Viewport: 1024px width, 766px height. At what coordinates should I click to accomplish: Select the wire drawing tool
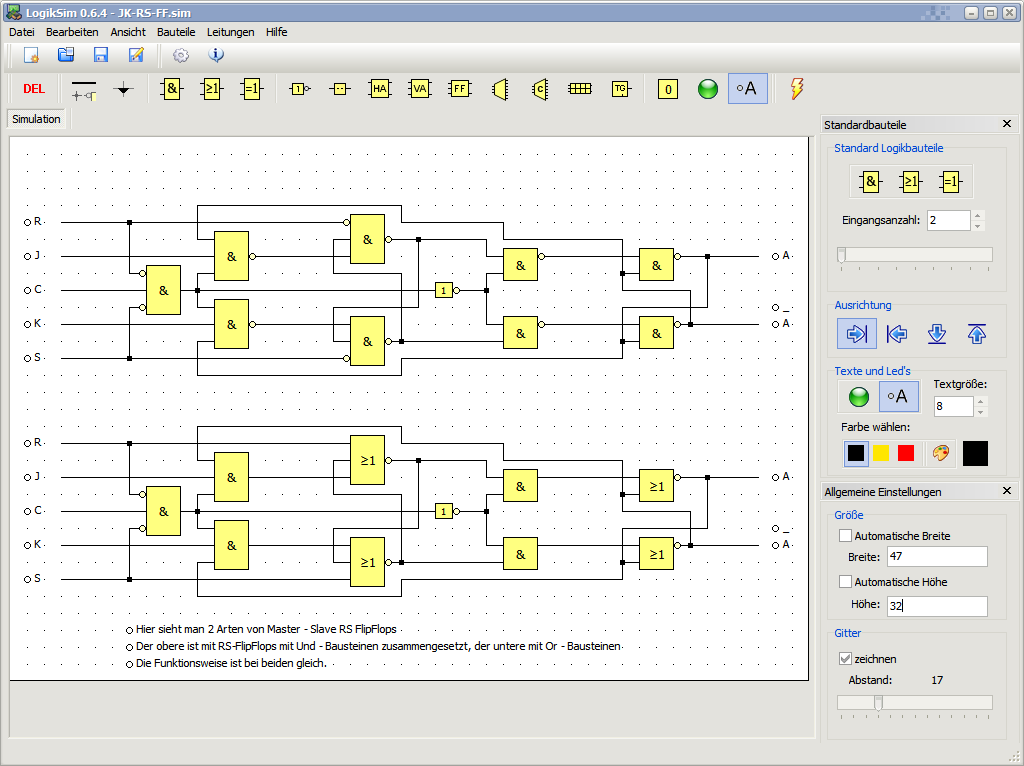coord(84,89)
